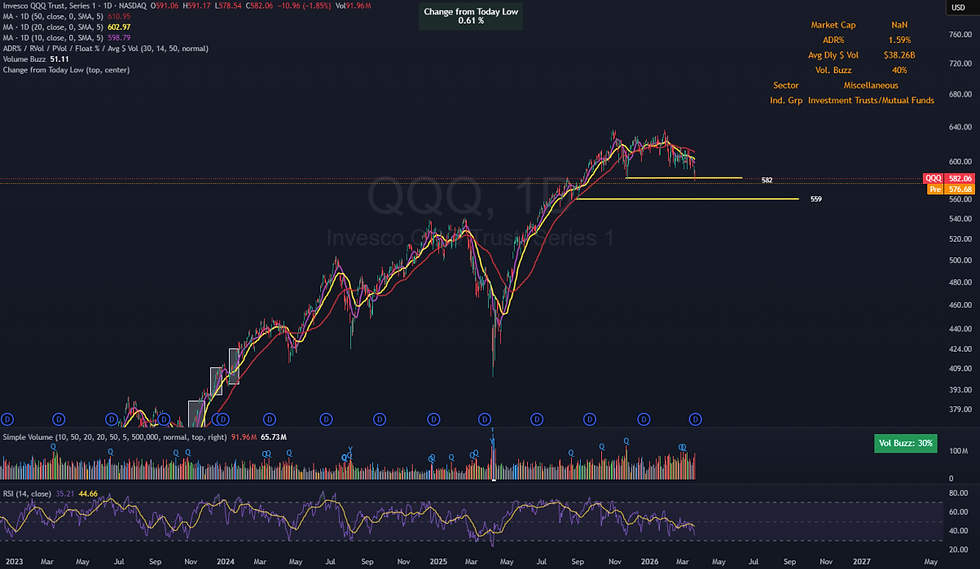Click the orange Pre 576.68 price label
Viewport: 980px width, 569px height.
click(951, 189)
